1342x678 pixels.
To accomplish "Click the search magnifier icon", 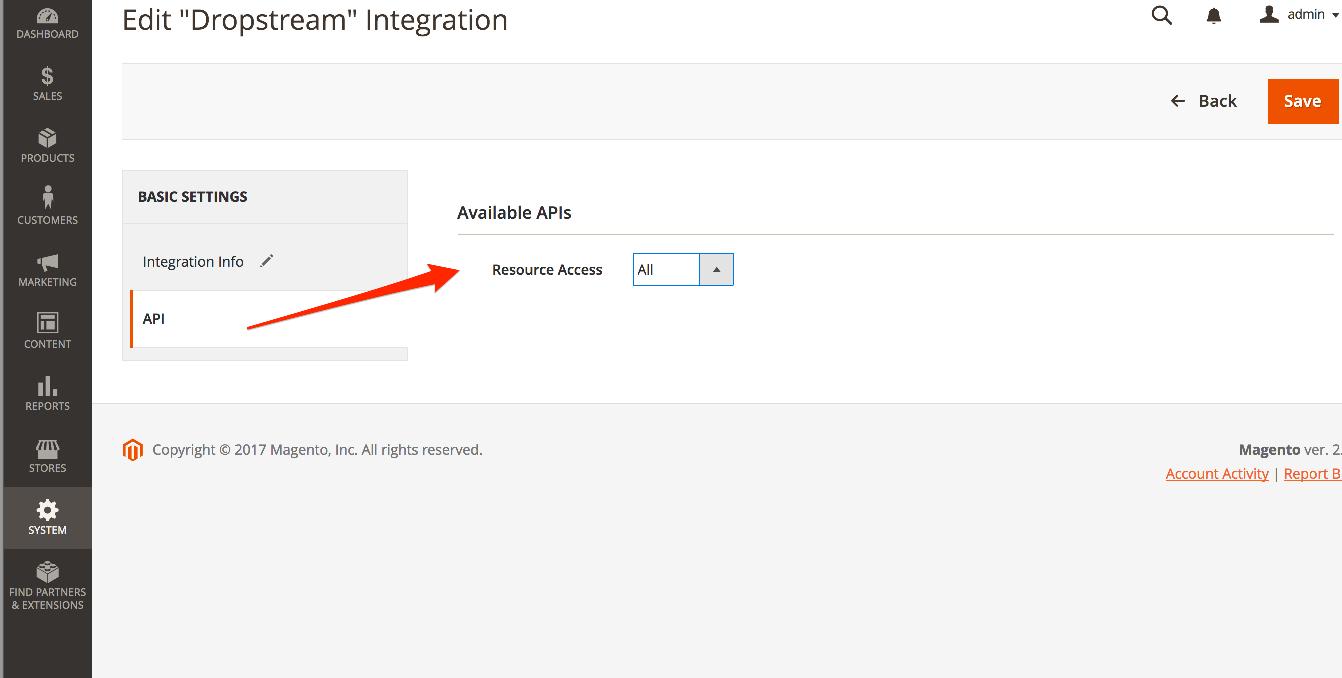I will pos(1161,15).
